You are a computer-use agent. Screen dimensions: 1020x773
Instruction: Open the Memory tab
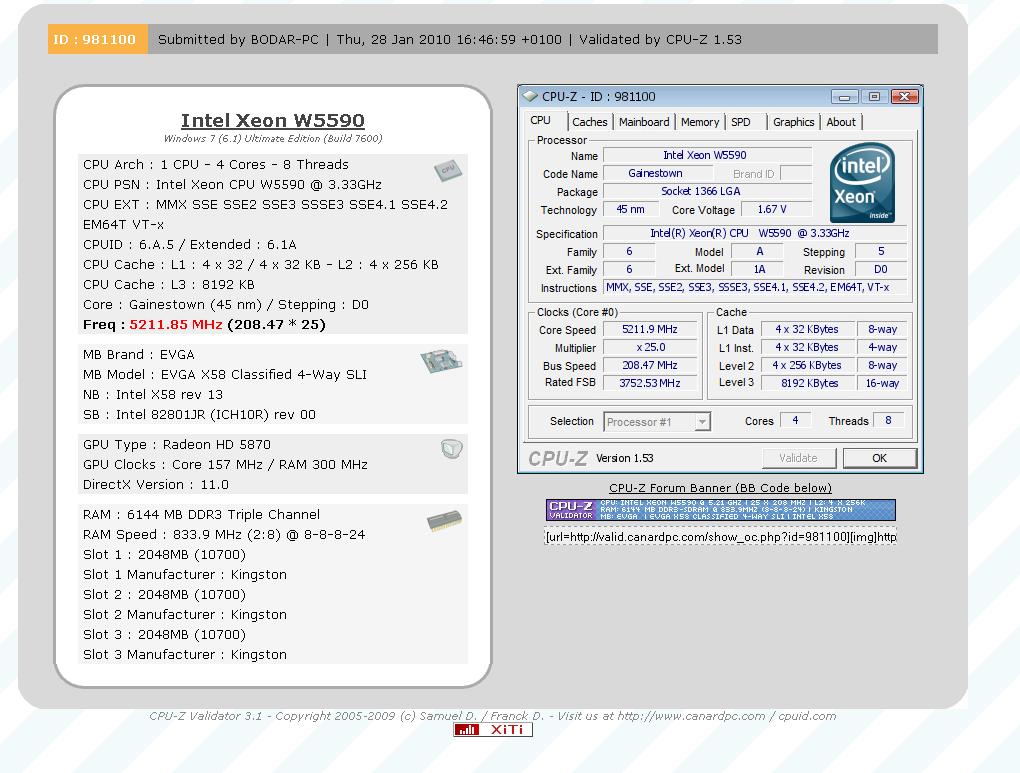pyautogui.click(x=700, y=122)
